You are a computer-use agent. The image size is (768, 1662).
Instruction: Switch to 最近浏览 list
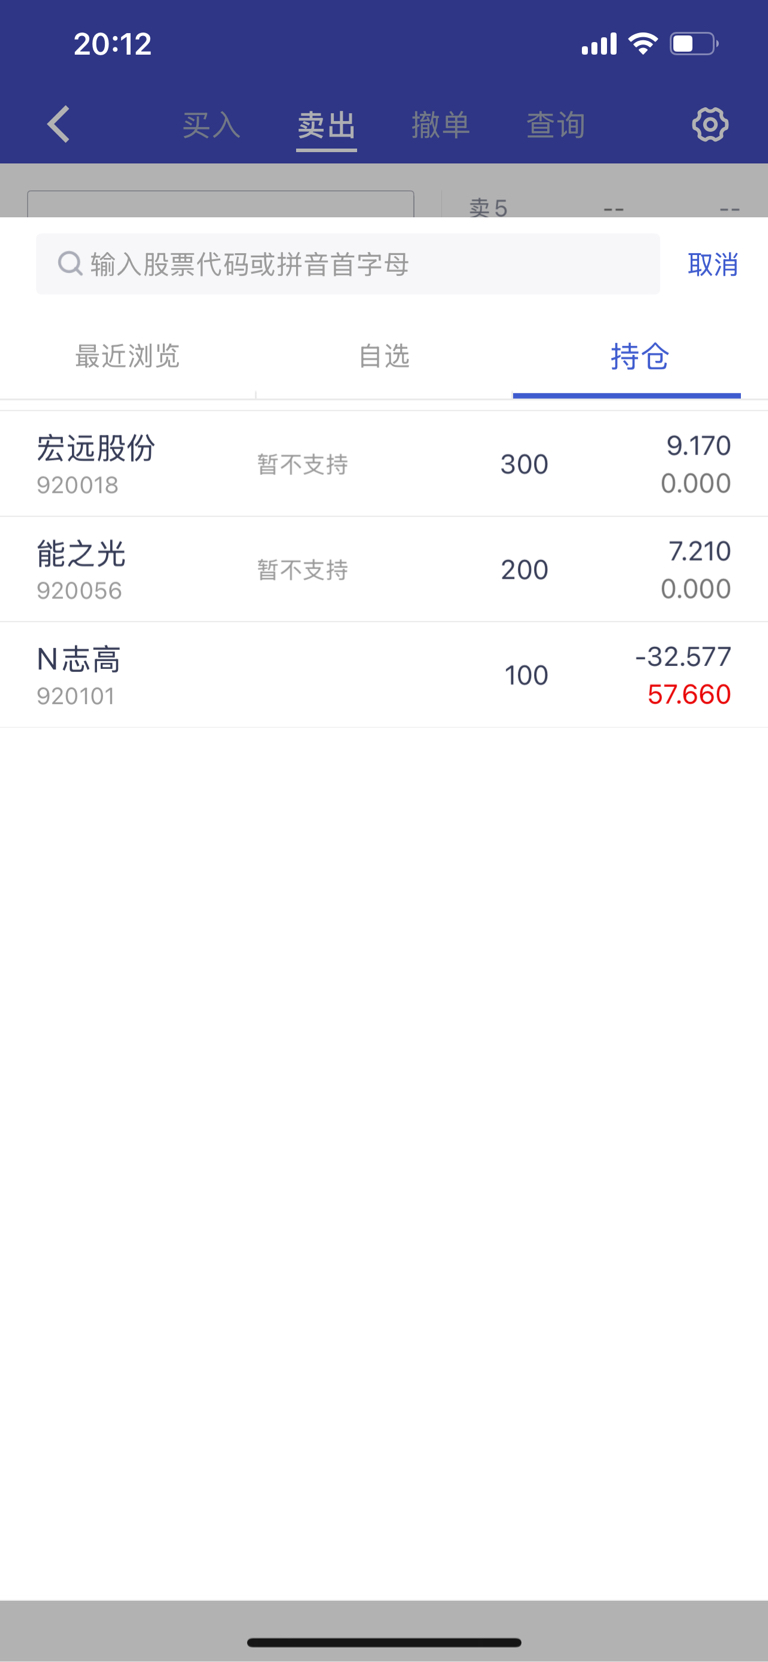(x=127, y=356)
